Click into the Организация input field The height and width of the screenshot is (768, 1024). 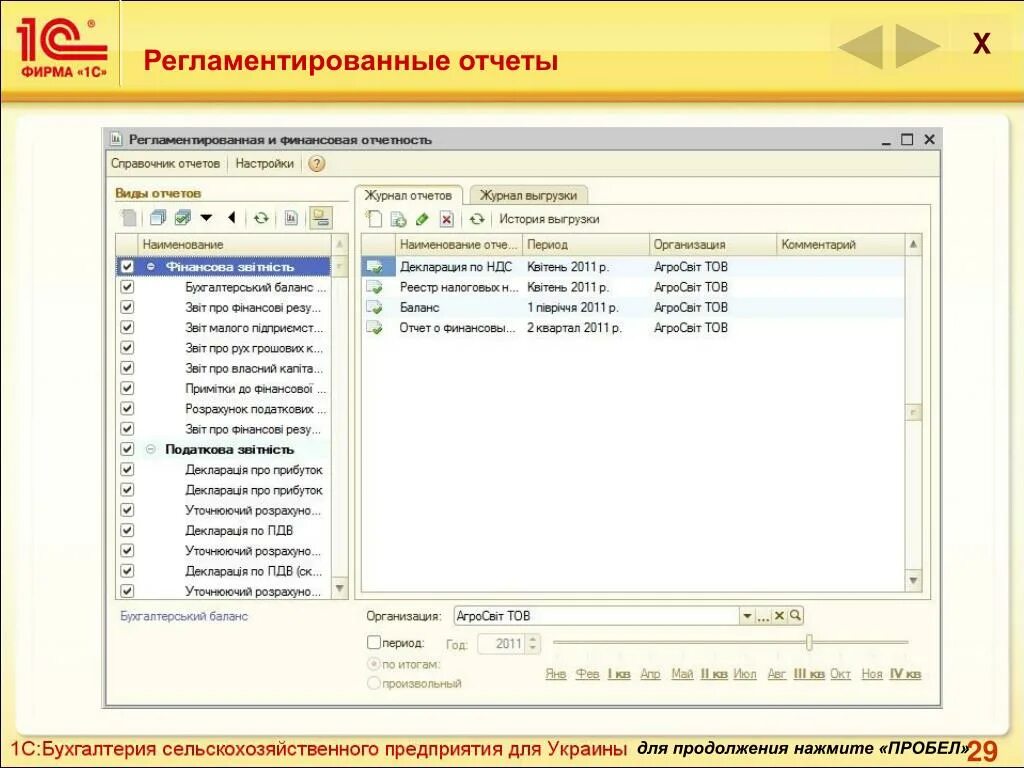tap(596, 616)
